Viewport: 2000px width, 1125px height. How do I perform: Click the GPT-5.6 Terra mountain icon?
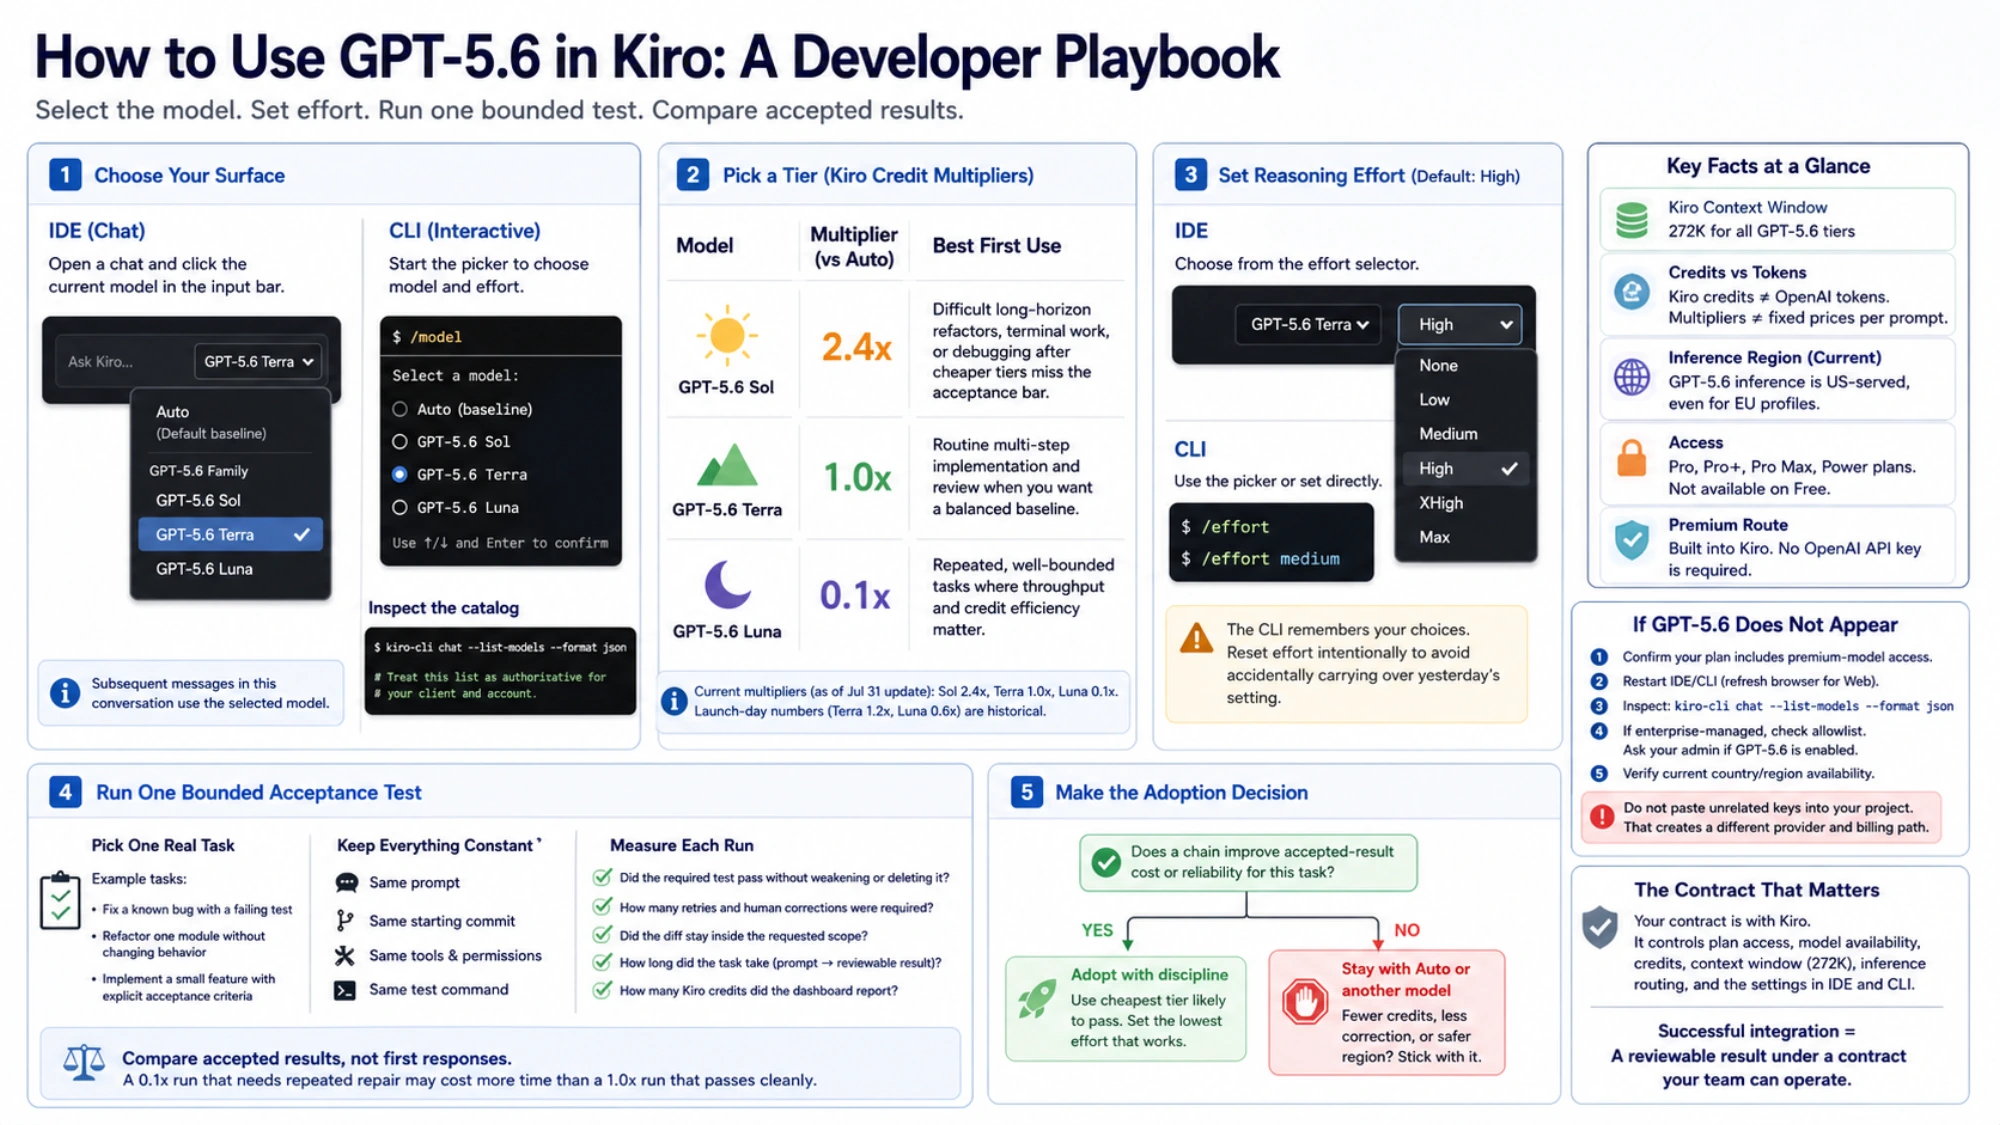727,466
